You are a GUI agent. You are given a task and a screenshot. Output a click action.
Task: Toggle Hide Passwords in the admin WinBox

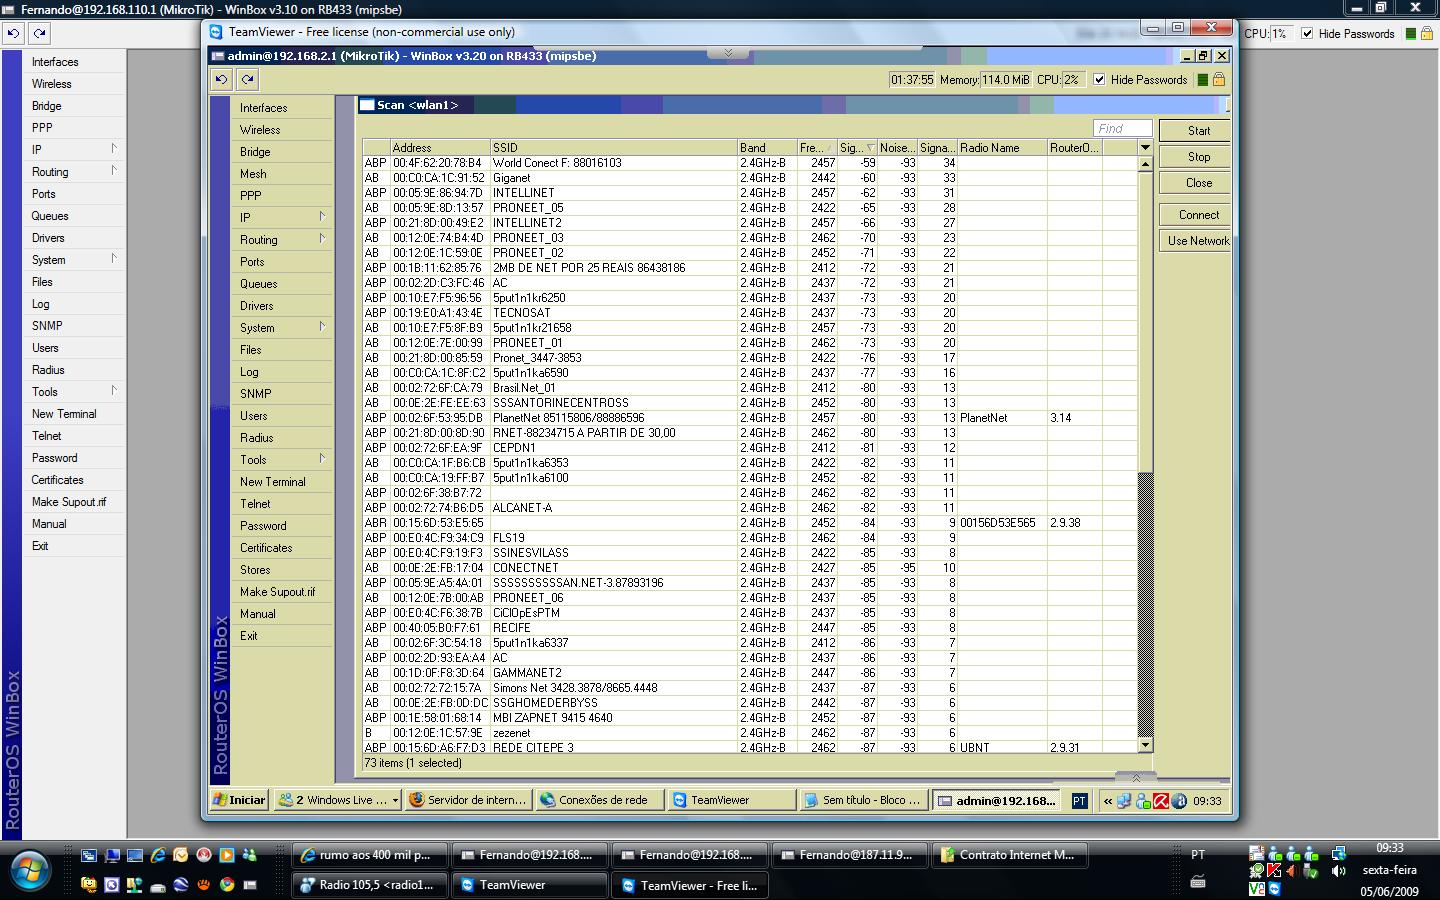[x=1099, y=80]
